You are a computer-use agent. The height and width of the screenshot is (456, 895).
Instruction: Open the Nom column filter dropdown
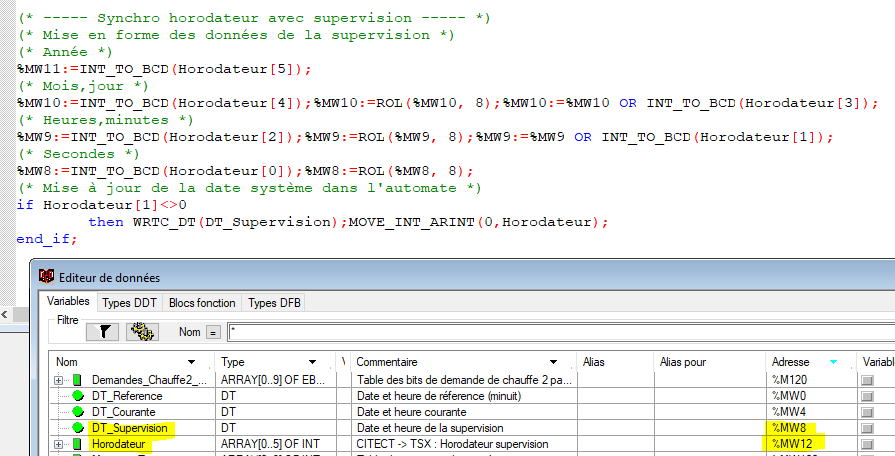click(192, 361)
